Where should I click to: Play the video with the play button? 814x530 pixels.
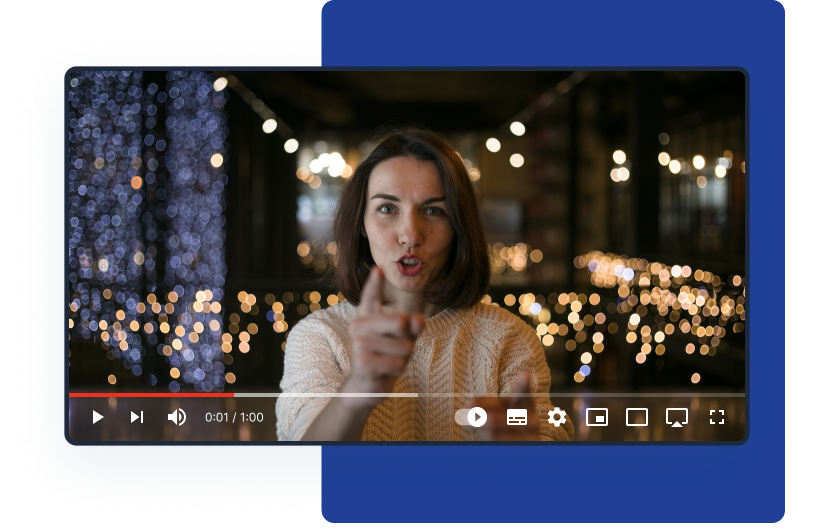coord(98,417)
